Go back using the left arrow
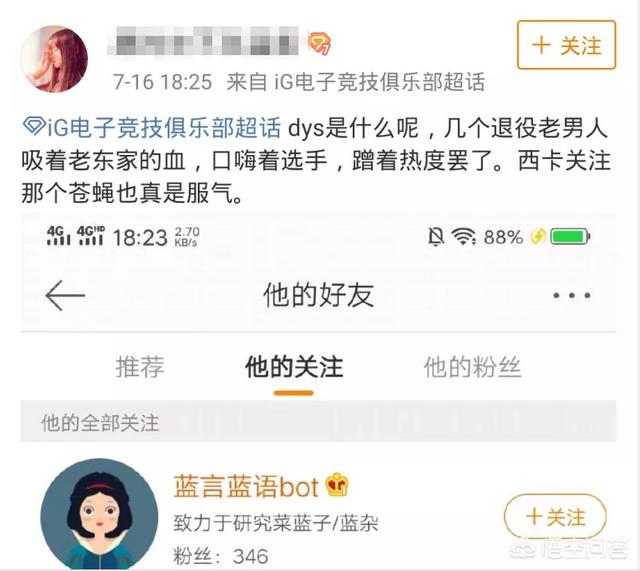This screenshot has height=571, width=640. [65, 295]
